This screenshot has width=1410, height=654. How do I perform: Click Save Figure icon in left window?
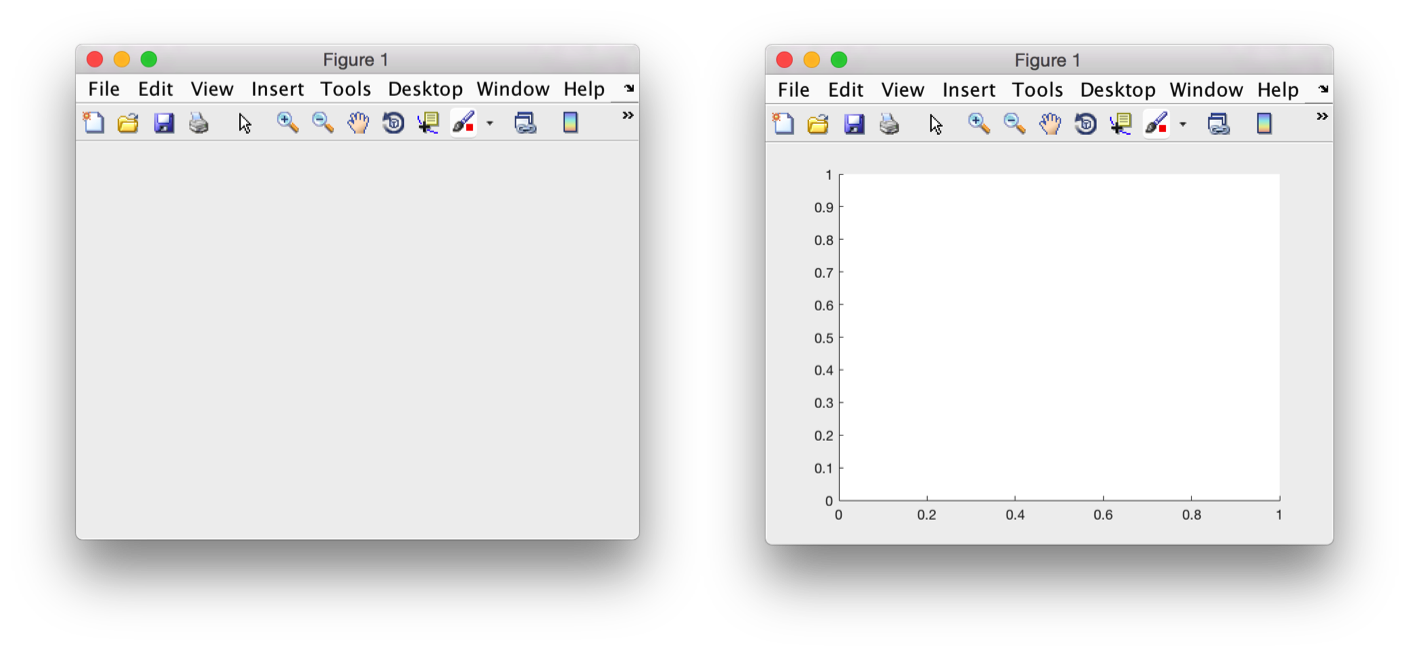(x=164, y=123)
